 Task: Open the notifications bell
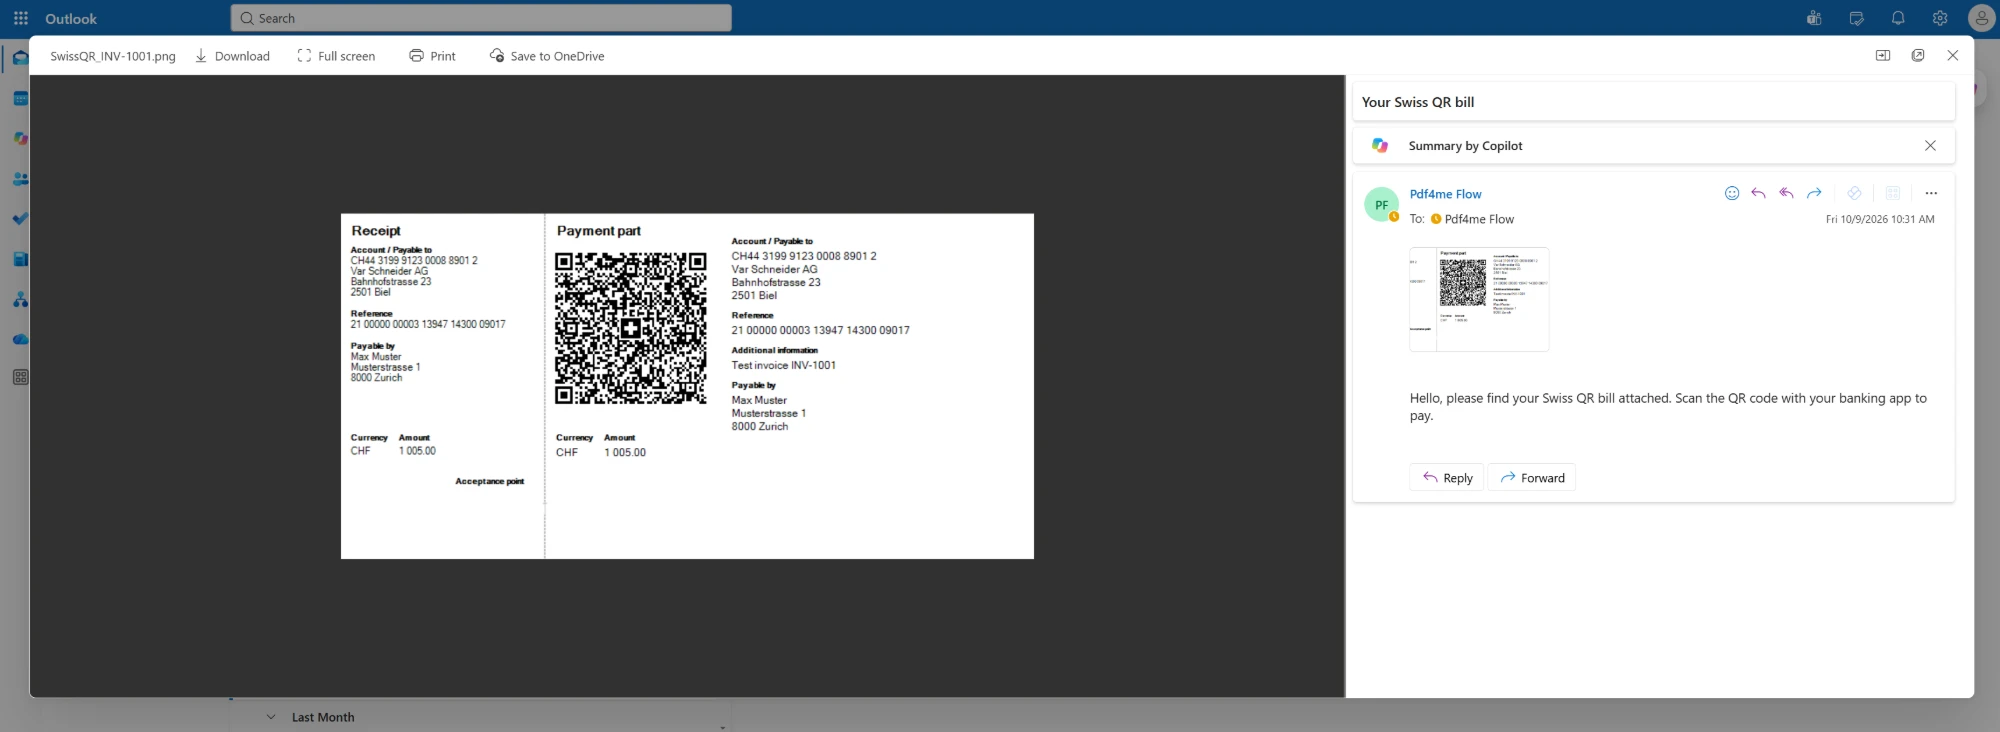[x=1898, y=18]
